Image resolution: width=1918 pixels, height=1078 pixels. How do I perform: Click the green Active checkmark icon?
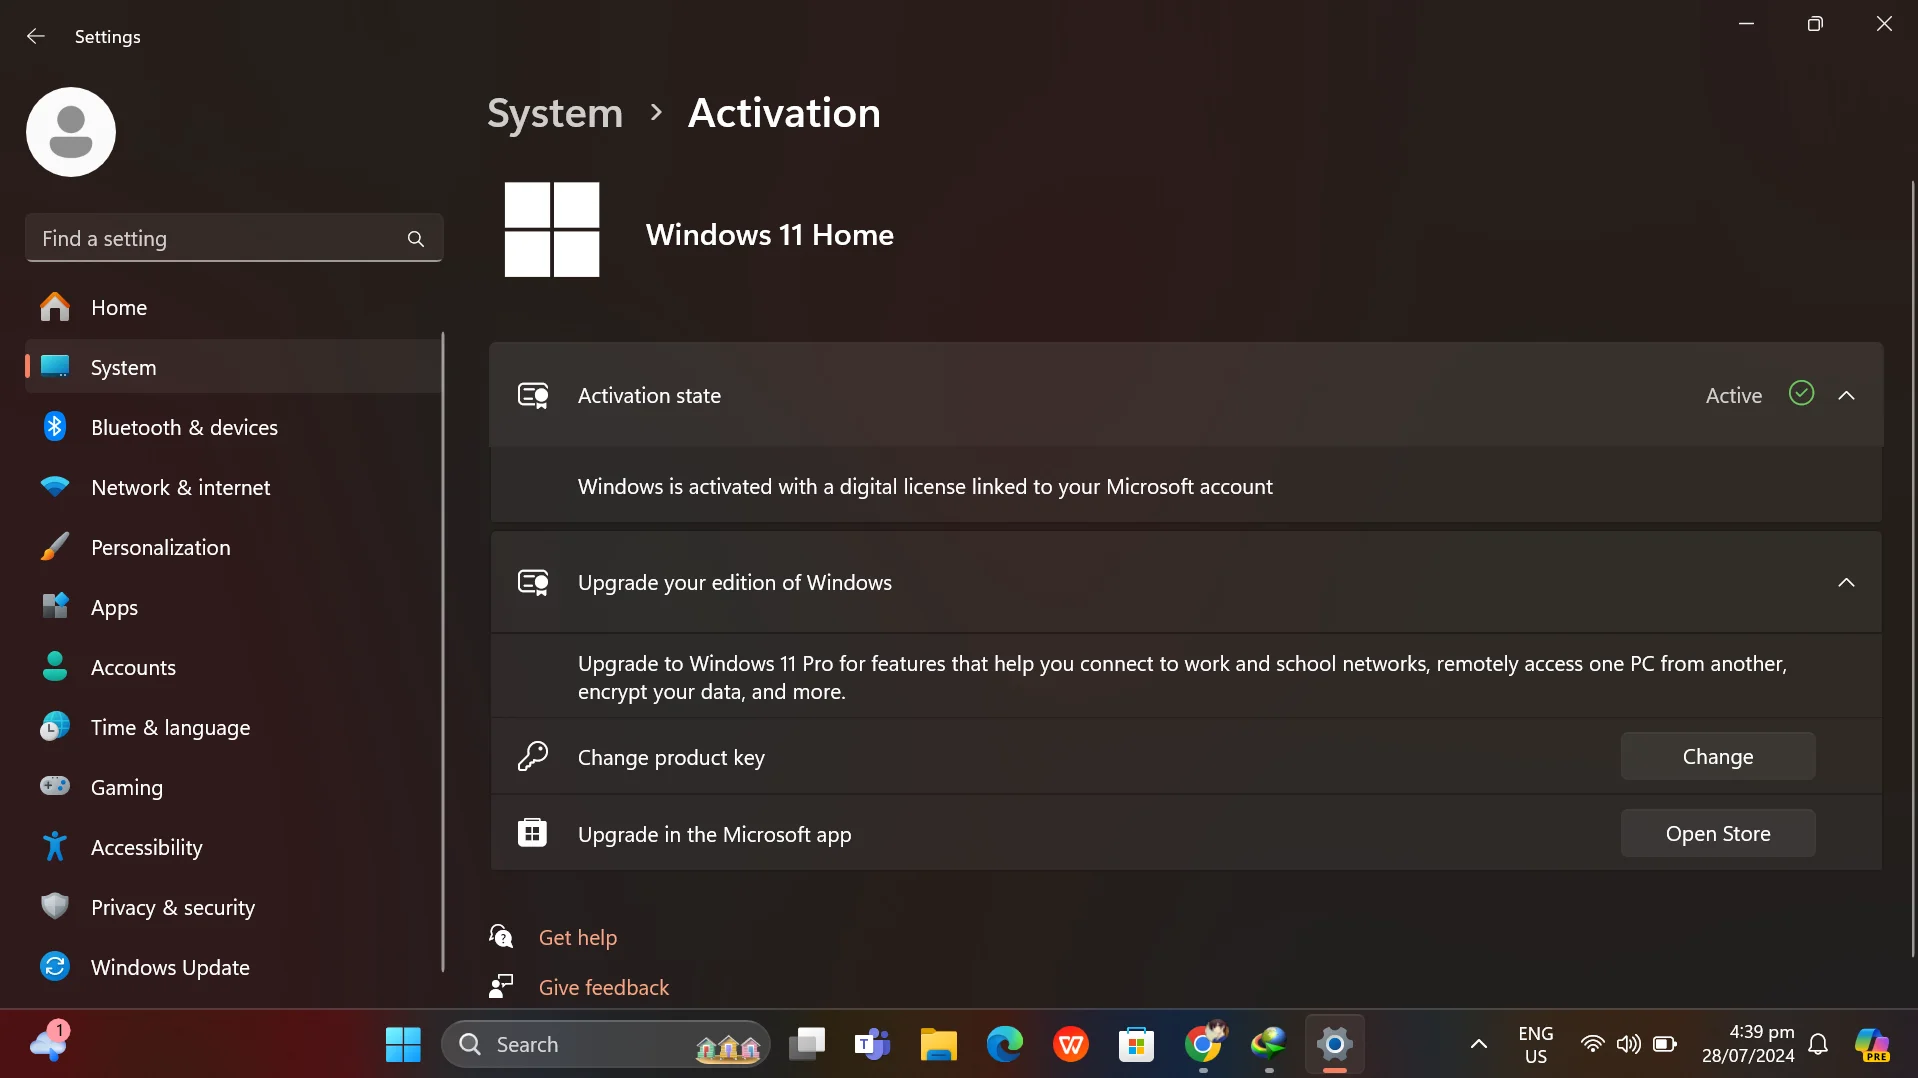coord(1801,394)
